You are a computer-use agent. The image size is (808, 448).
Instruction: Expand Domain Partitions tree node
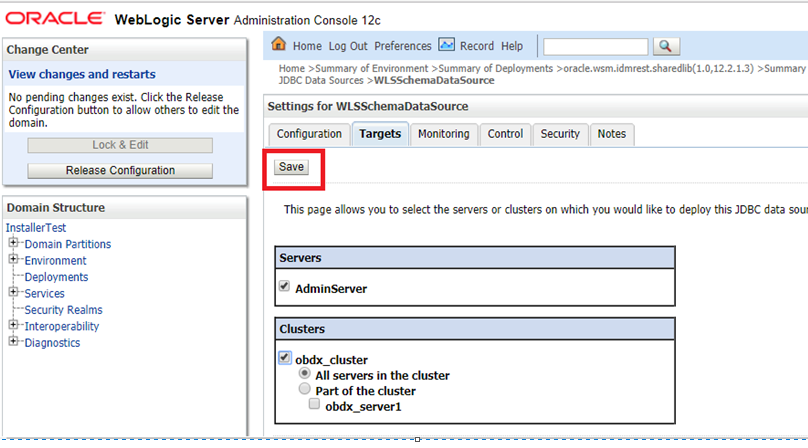(13, 242)
